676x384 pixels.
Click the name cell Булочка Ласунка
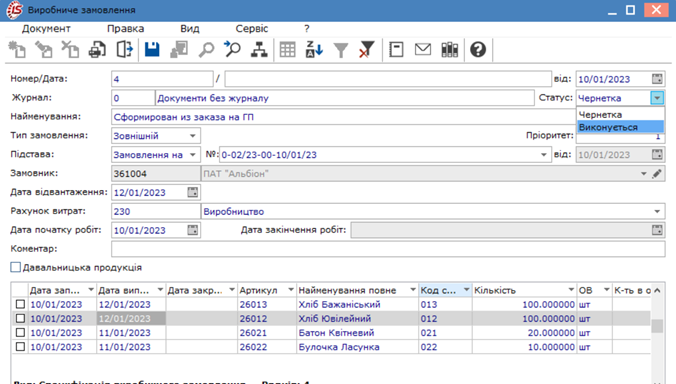[357, 347]
